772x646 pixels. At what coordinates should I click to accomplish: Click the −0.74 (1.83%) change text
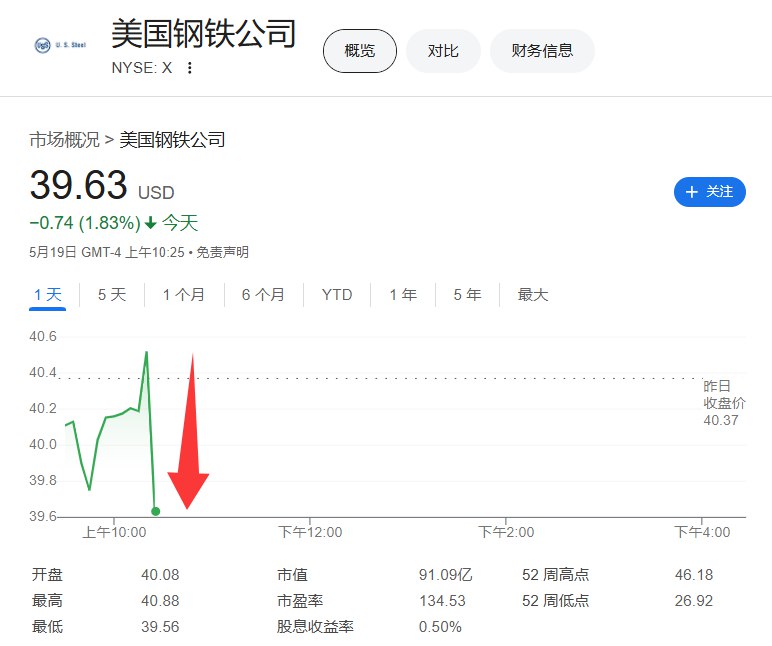(85, 223)
